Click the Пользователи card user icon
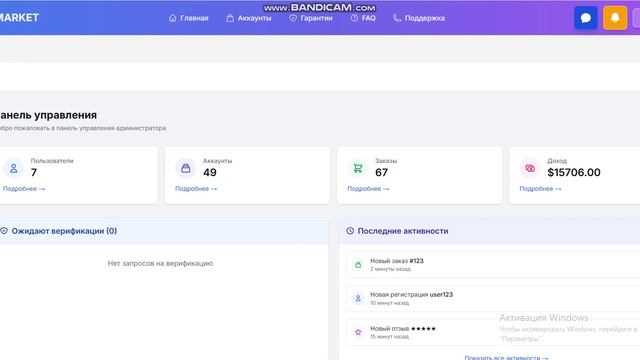 point(13,168)
